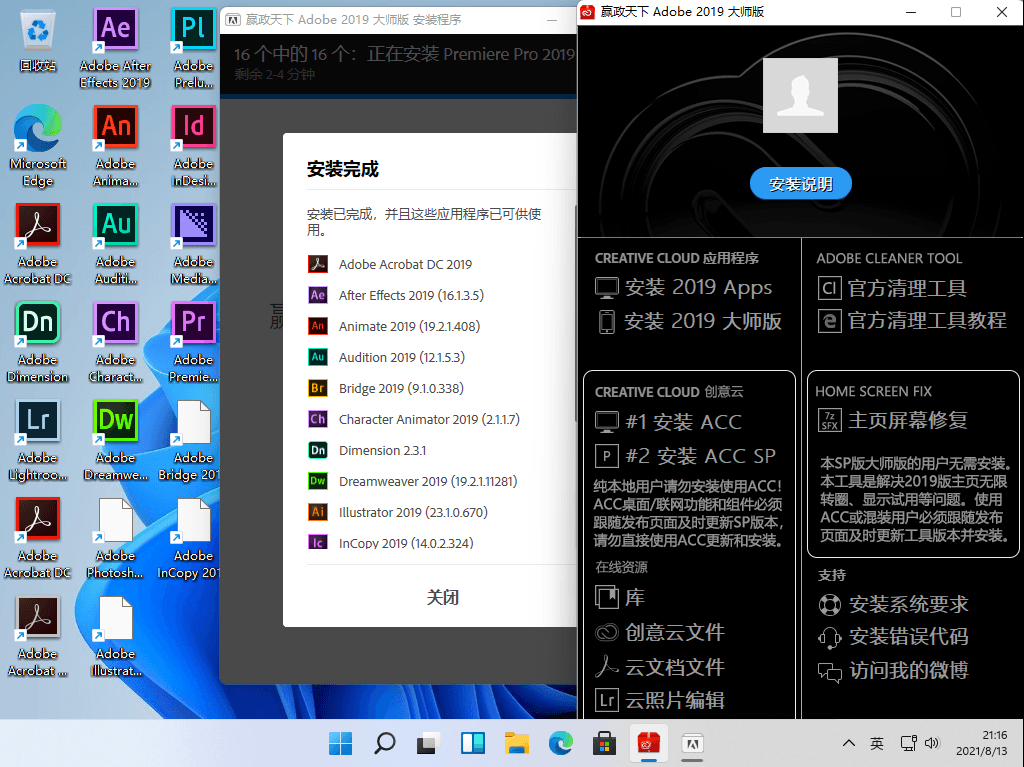
Task: Open 创意云文件 online resource
Action: click(x=660, y=632)
